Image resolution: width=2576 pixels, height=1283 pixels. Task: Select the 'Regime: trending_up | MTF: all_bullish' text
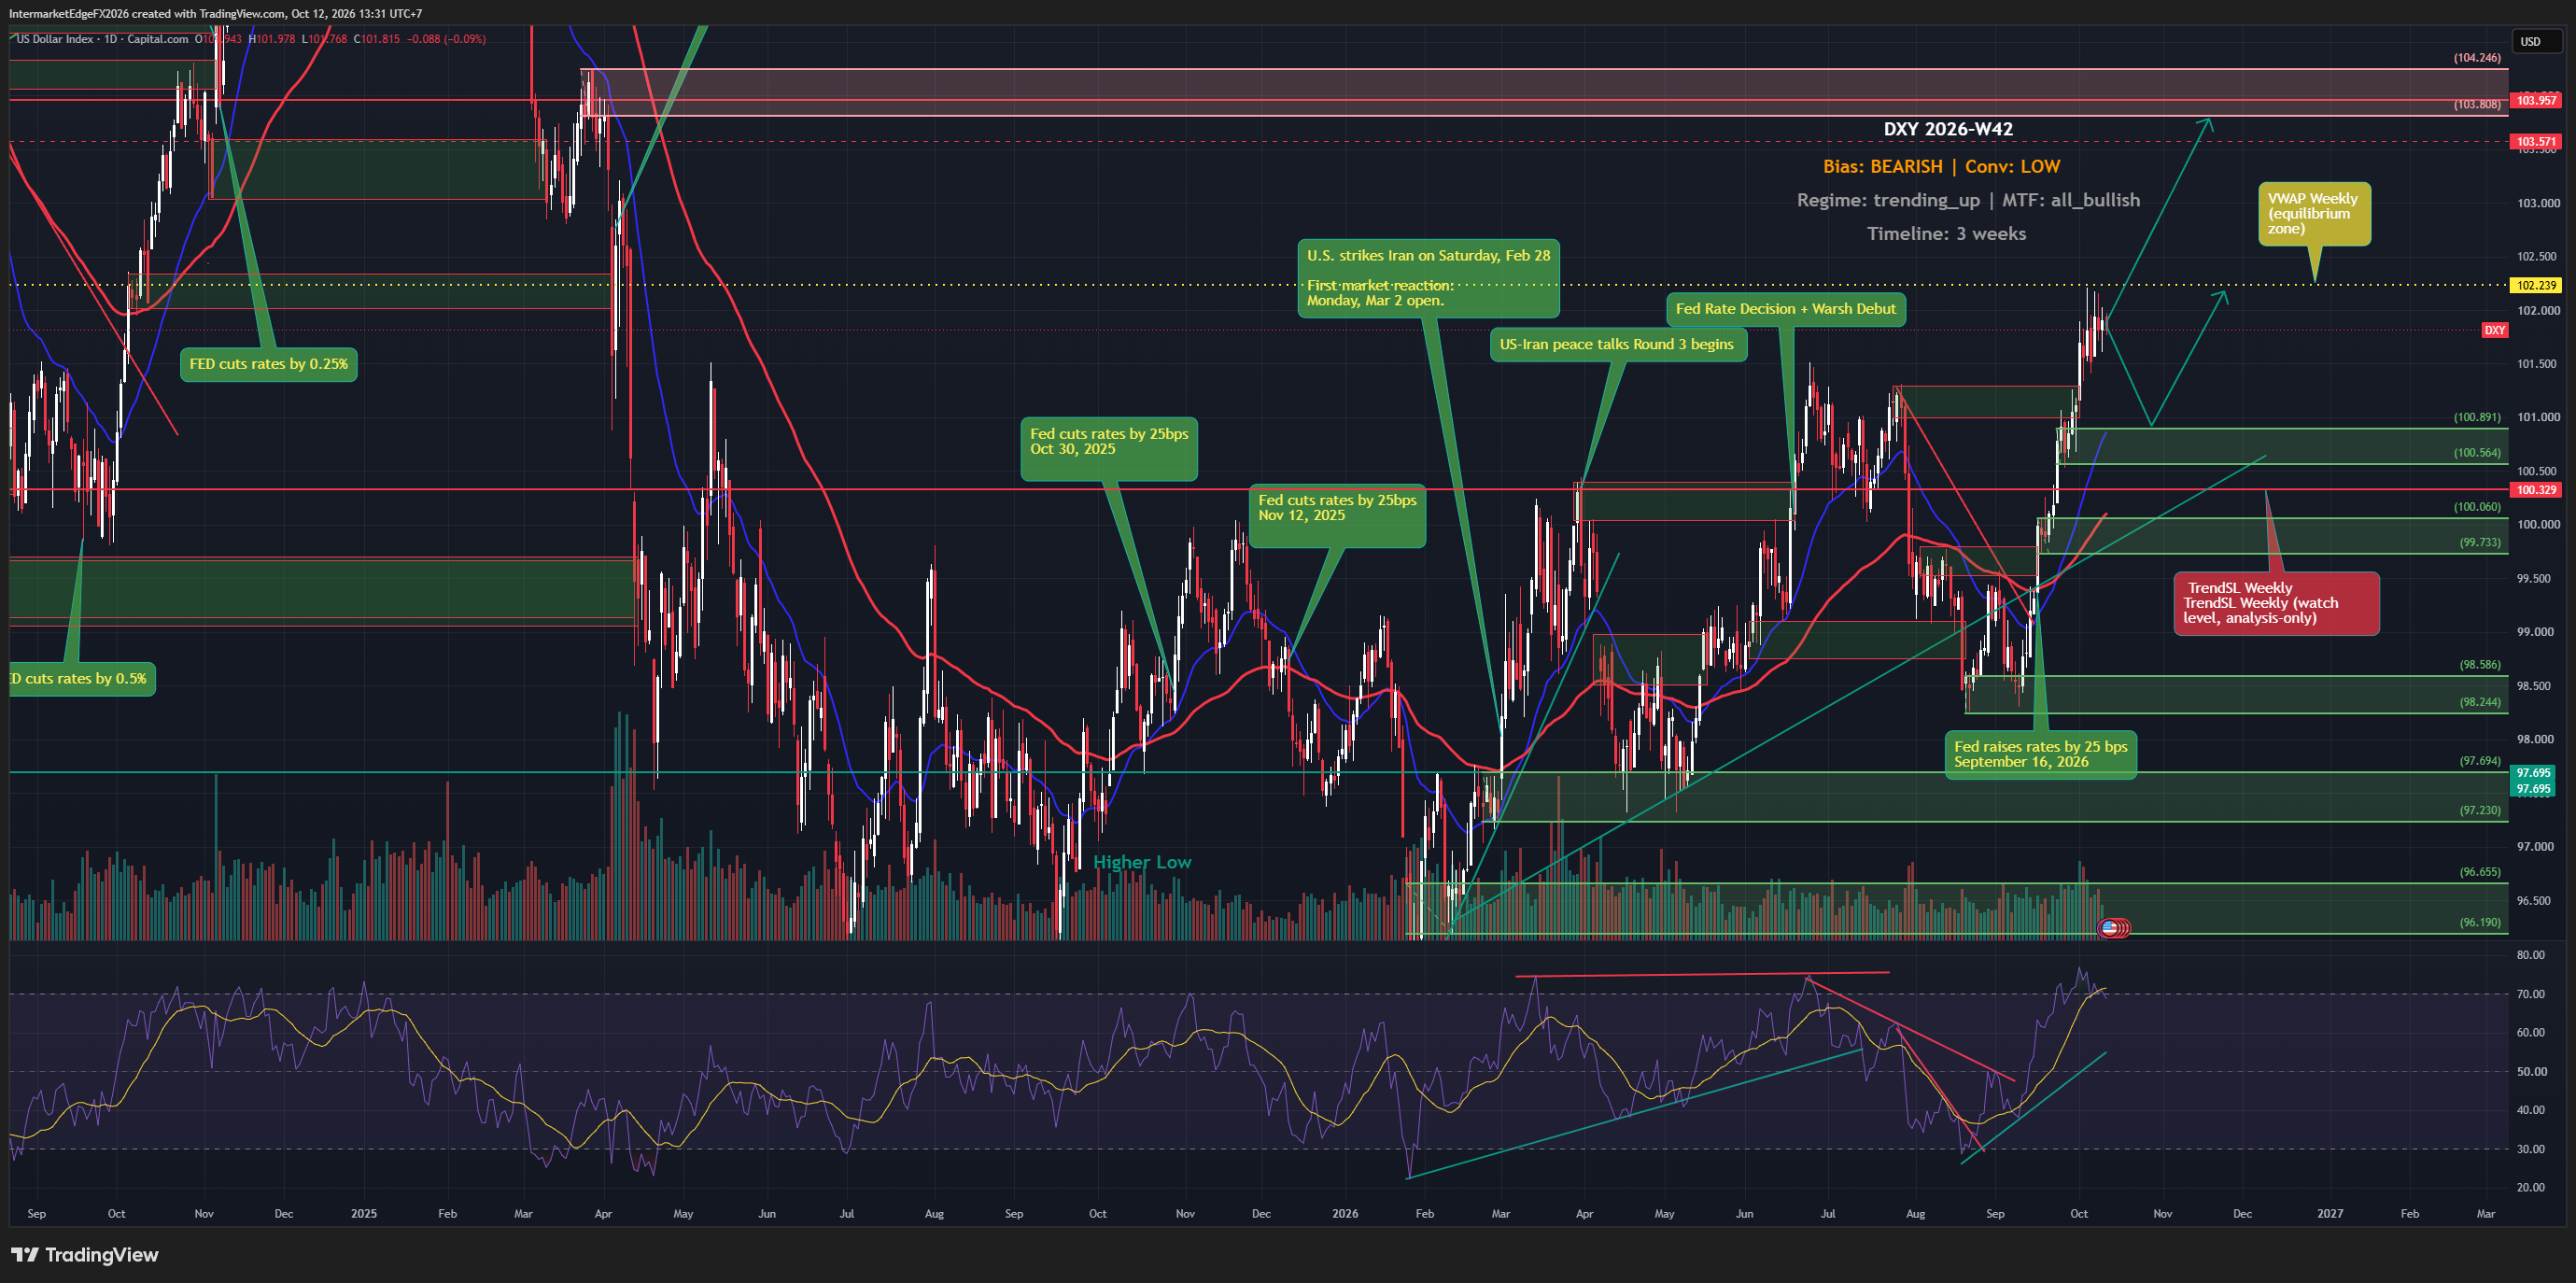pos(1968,200)
